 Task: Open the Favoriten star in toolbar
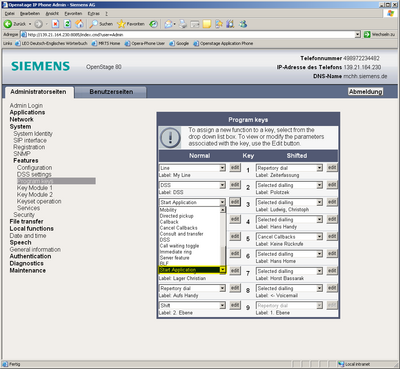[x=131, y=24]
